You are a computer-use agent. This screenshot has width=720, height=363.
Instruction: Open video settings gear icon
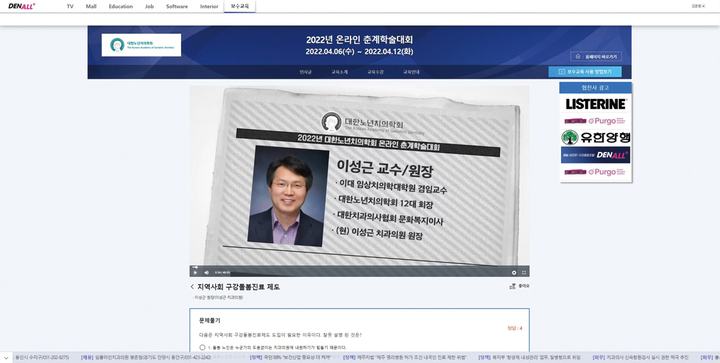pos(514,273)
